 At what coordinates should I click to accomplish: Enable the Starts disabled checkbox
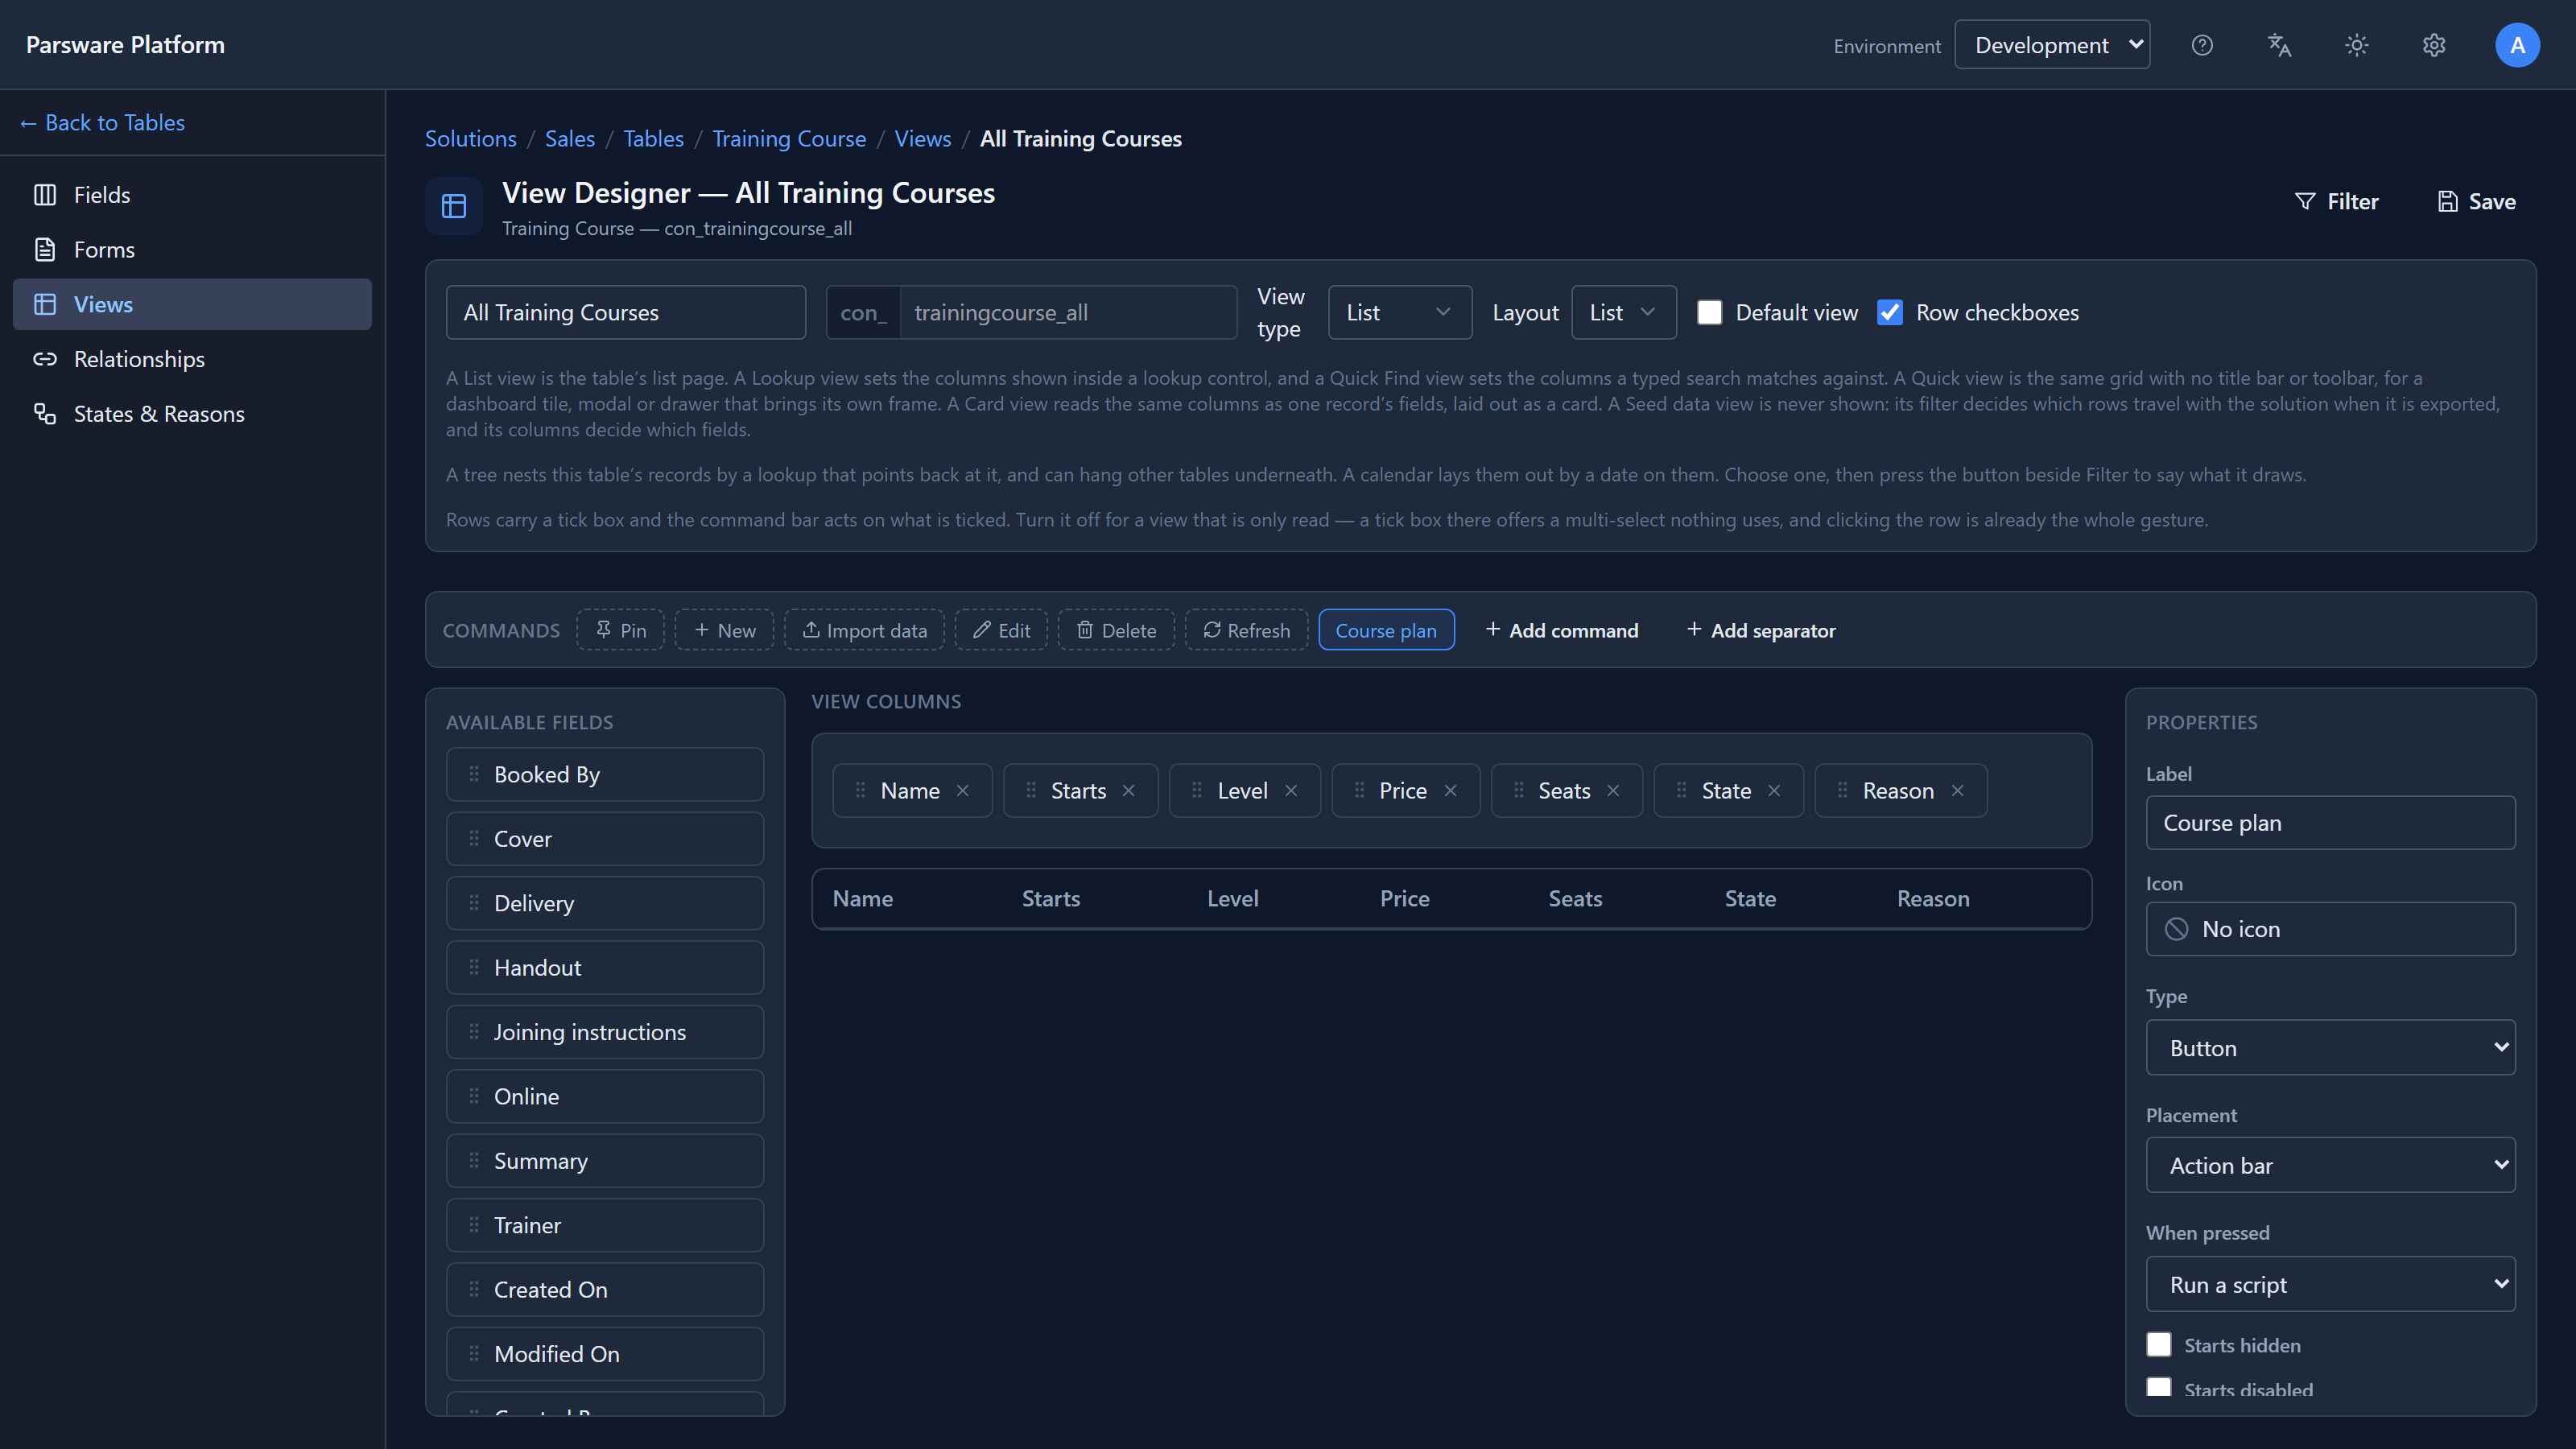click(2159, 1388)
